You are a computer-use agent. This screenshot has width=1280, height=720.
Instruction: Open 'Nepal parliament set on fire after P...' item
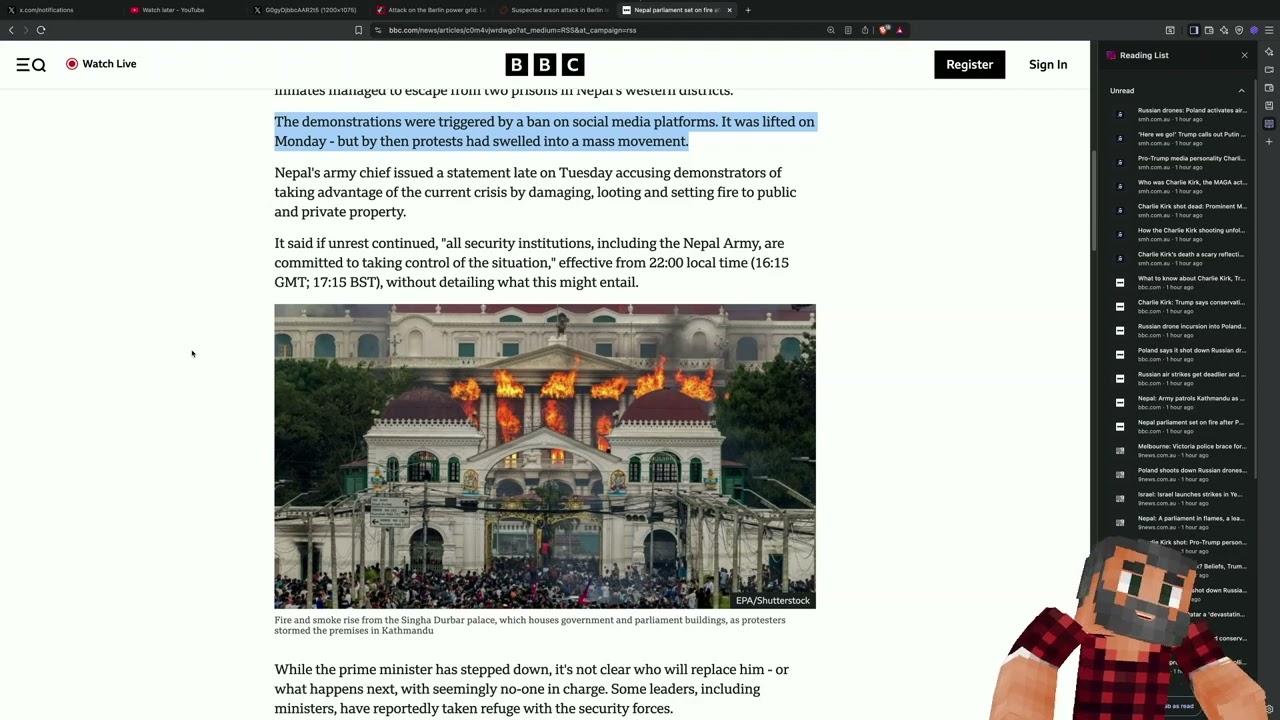pos(1180,427)
